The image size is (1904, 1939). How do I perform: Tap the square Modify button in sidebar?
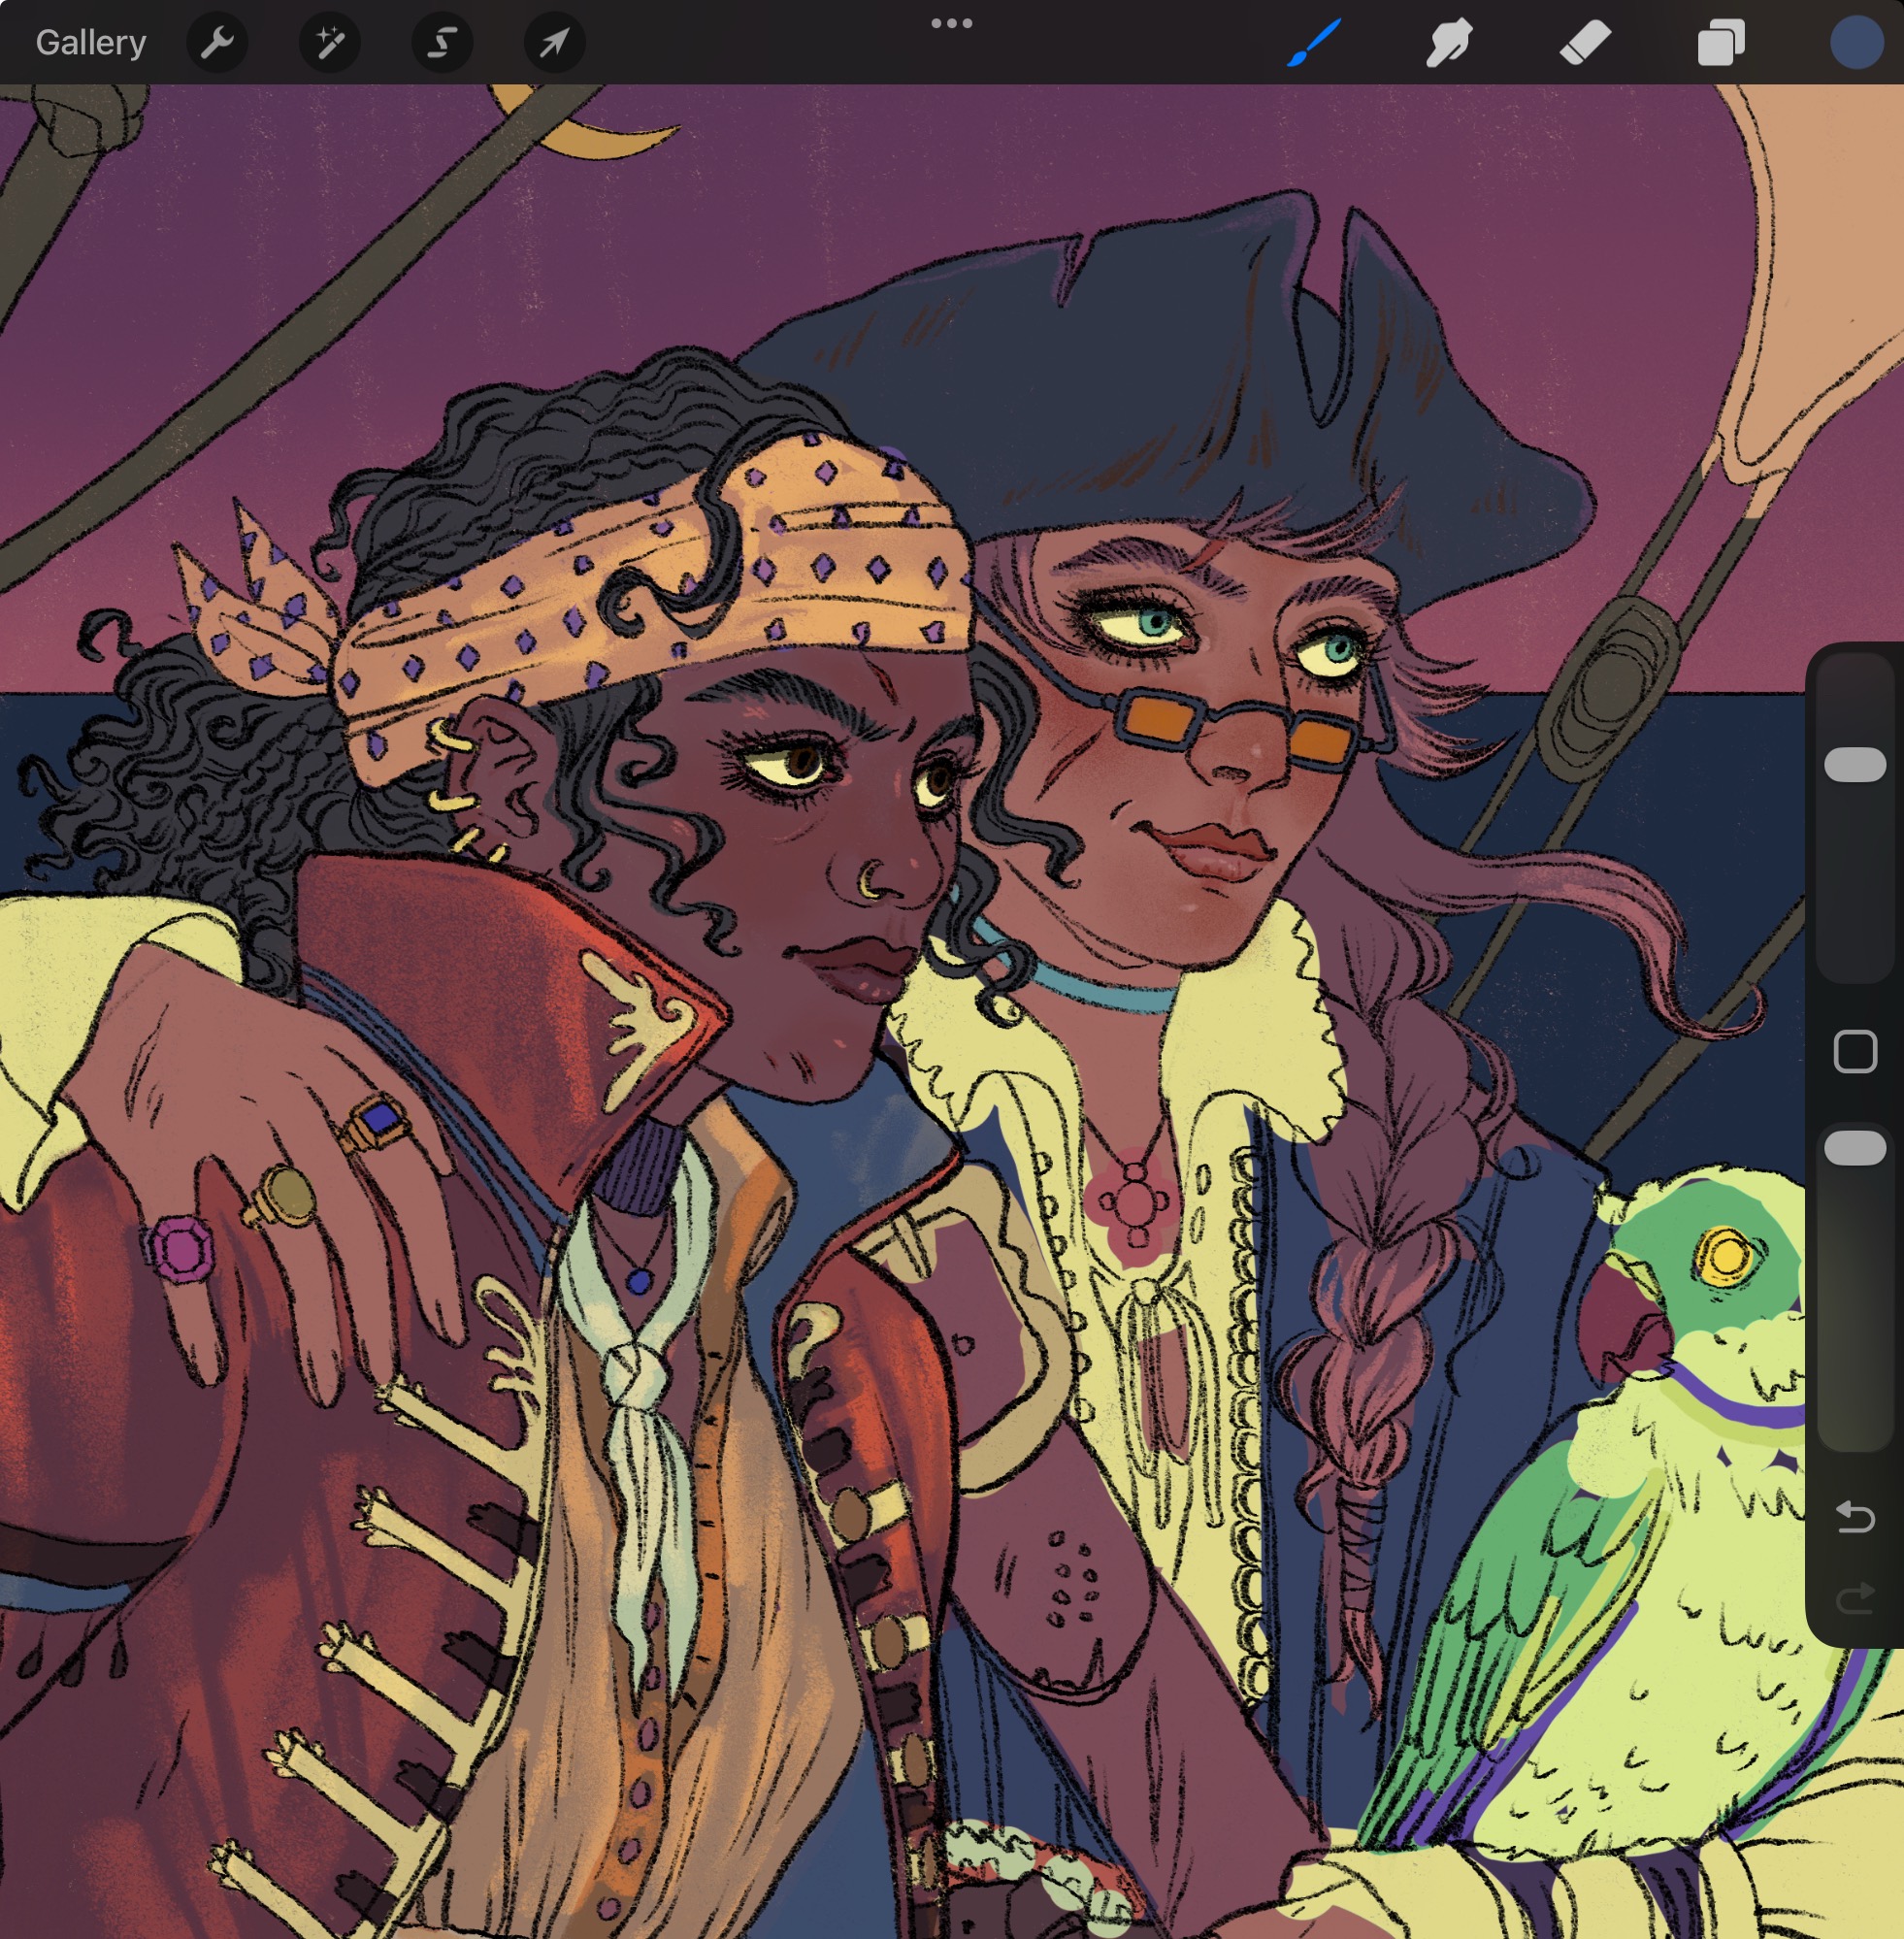pyautogui.click(x=1855, y=1051)
